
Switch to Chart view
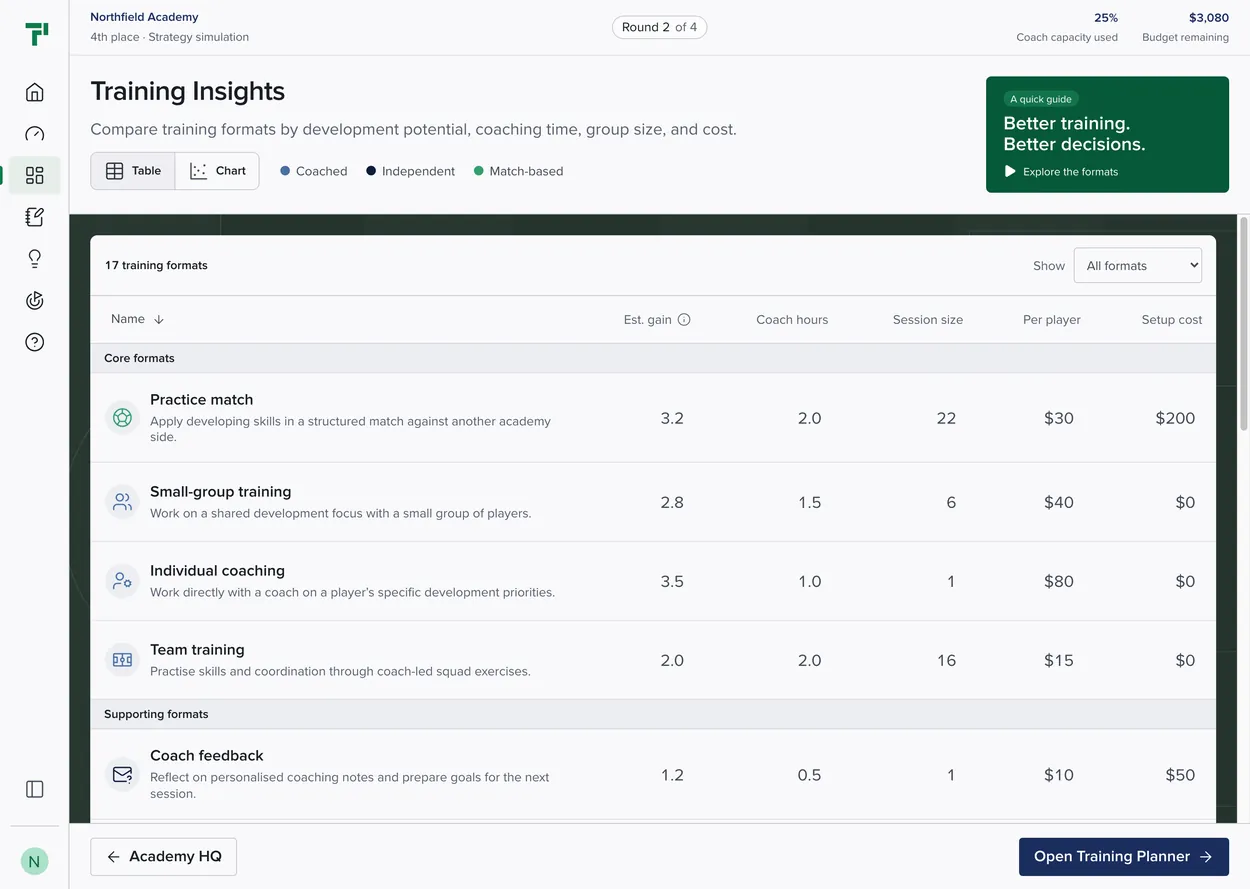(x=217, y=171)
